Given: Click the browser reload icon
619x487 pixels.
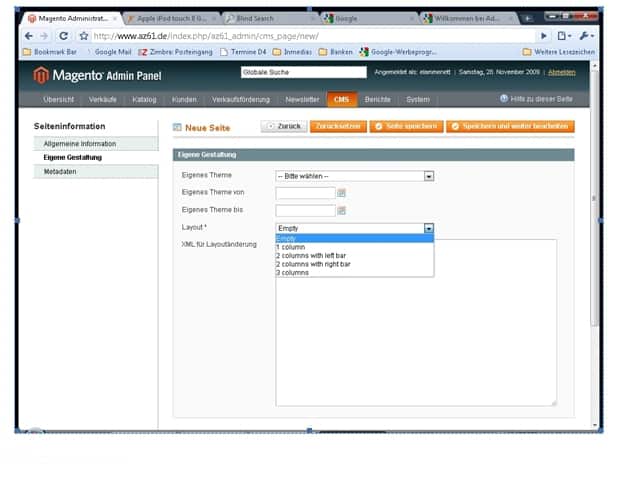Looking at the screenshot, I should tap(61, 35).
